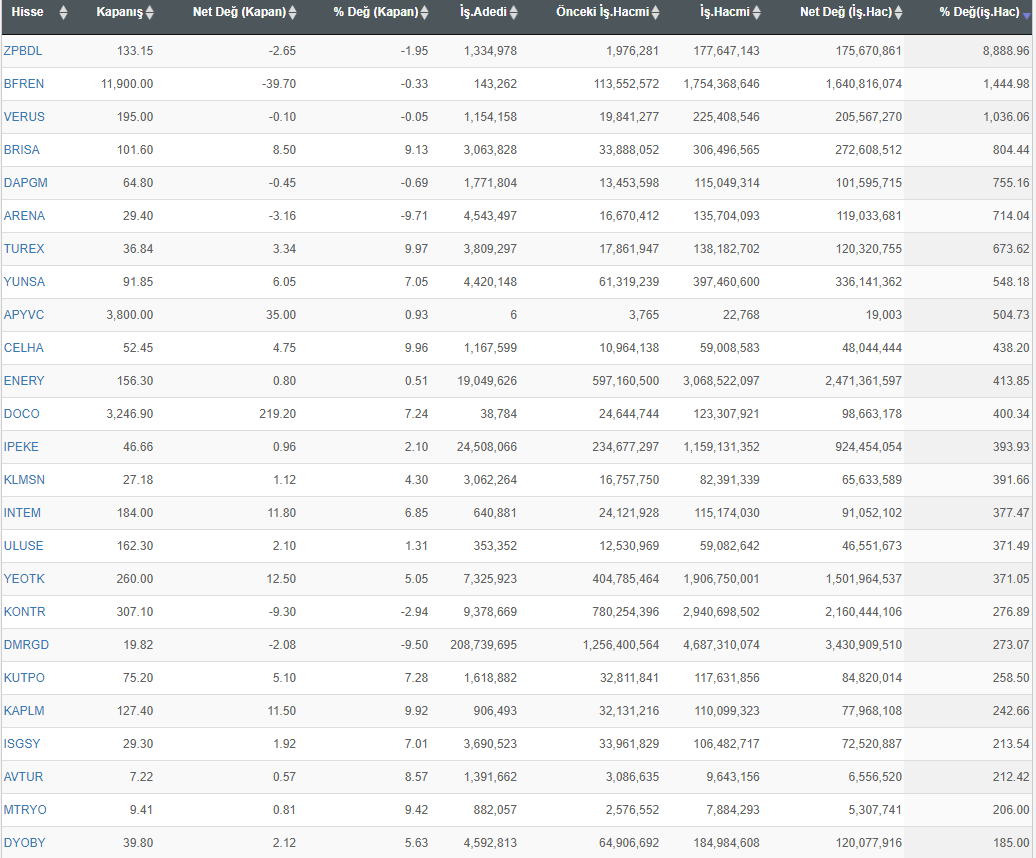Screen dimensions: 1036x858
Task: Open the AVTUR stock link
Action: pos(23,777)
